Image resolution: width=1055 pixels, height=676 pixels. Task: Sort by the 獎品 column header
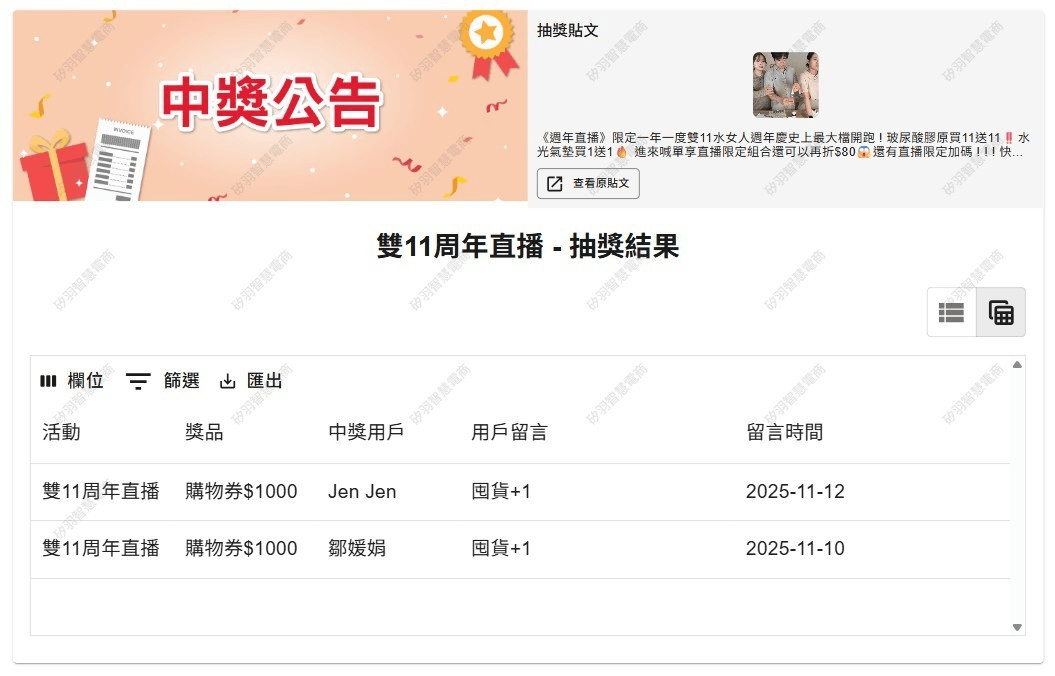point(204,432)
